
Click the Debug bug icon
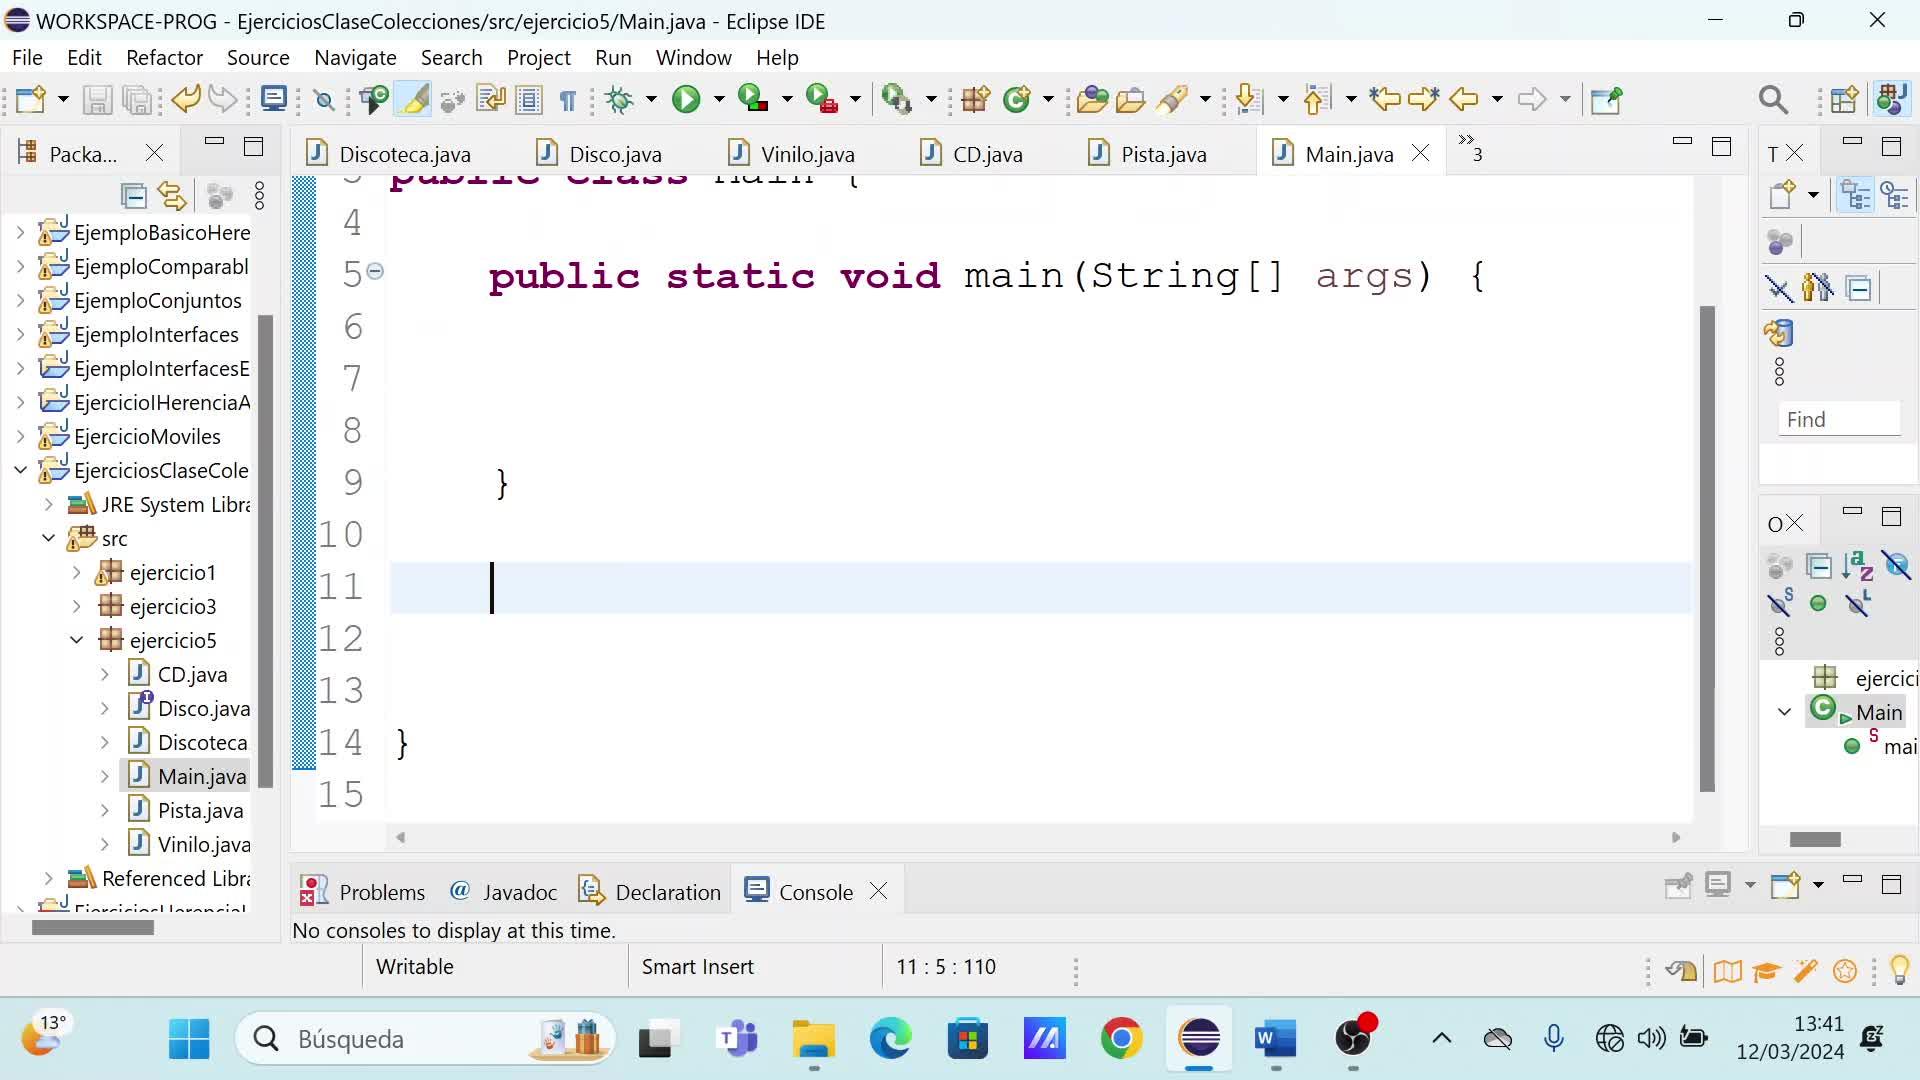click(x=620, y=99)
